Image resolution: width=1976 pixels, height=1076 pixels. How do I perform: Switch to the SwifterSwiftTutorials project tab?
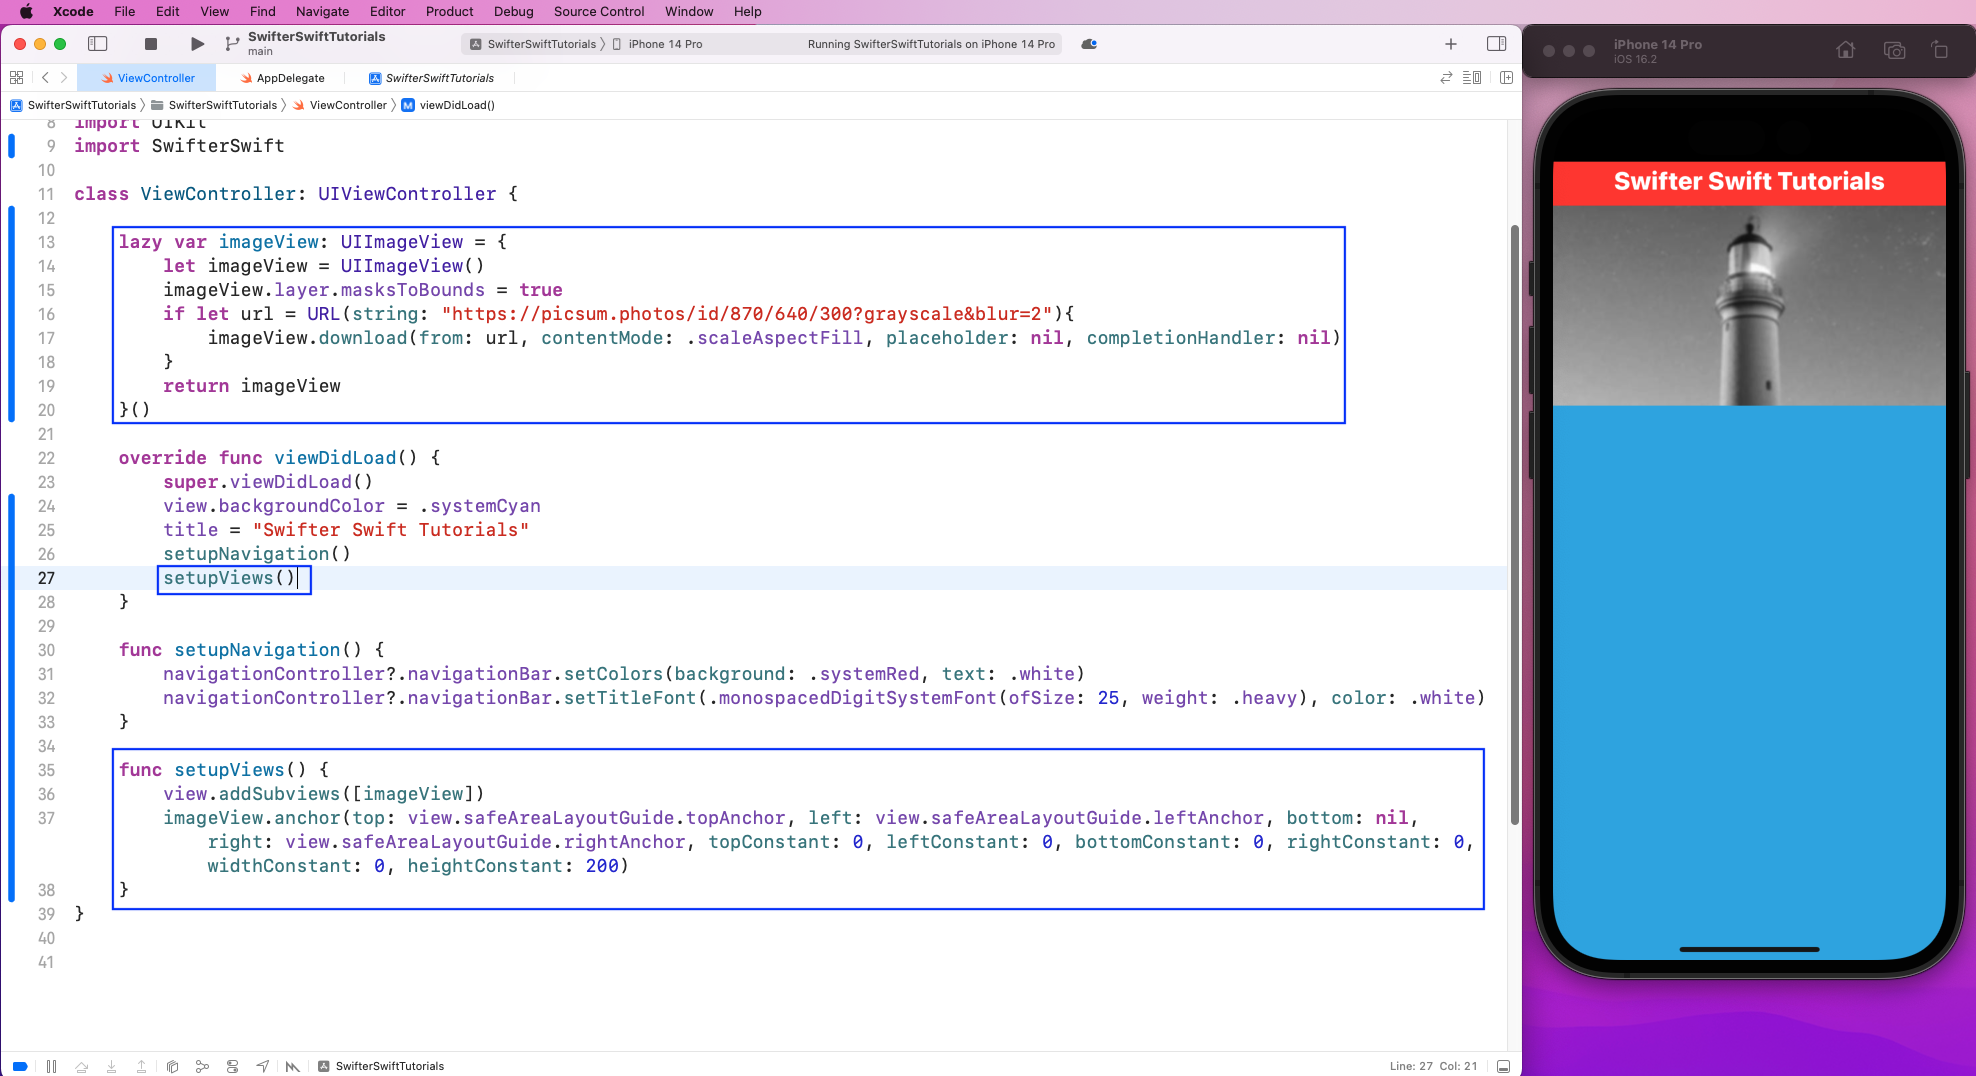click(431, 78)
